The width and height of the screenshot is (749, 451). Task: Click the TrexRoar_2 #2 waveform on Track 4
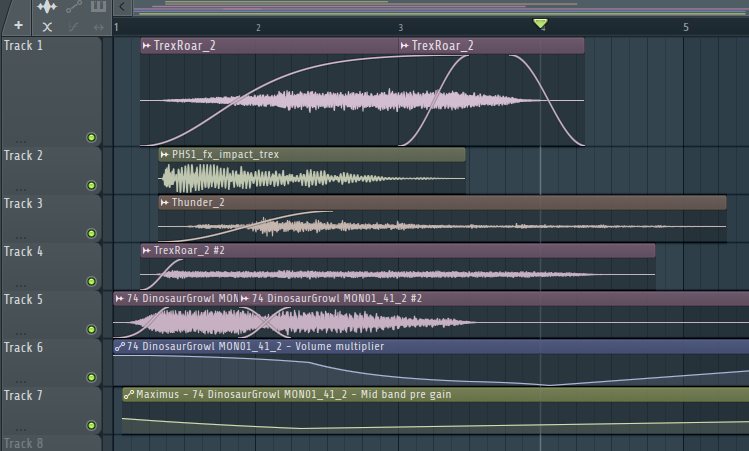click(x=397, y=274)
